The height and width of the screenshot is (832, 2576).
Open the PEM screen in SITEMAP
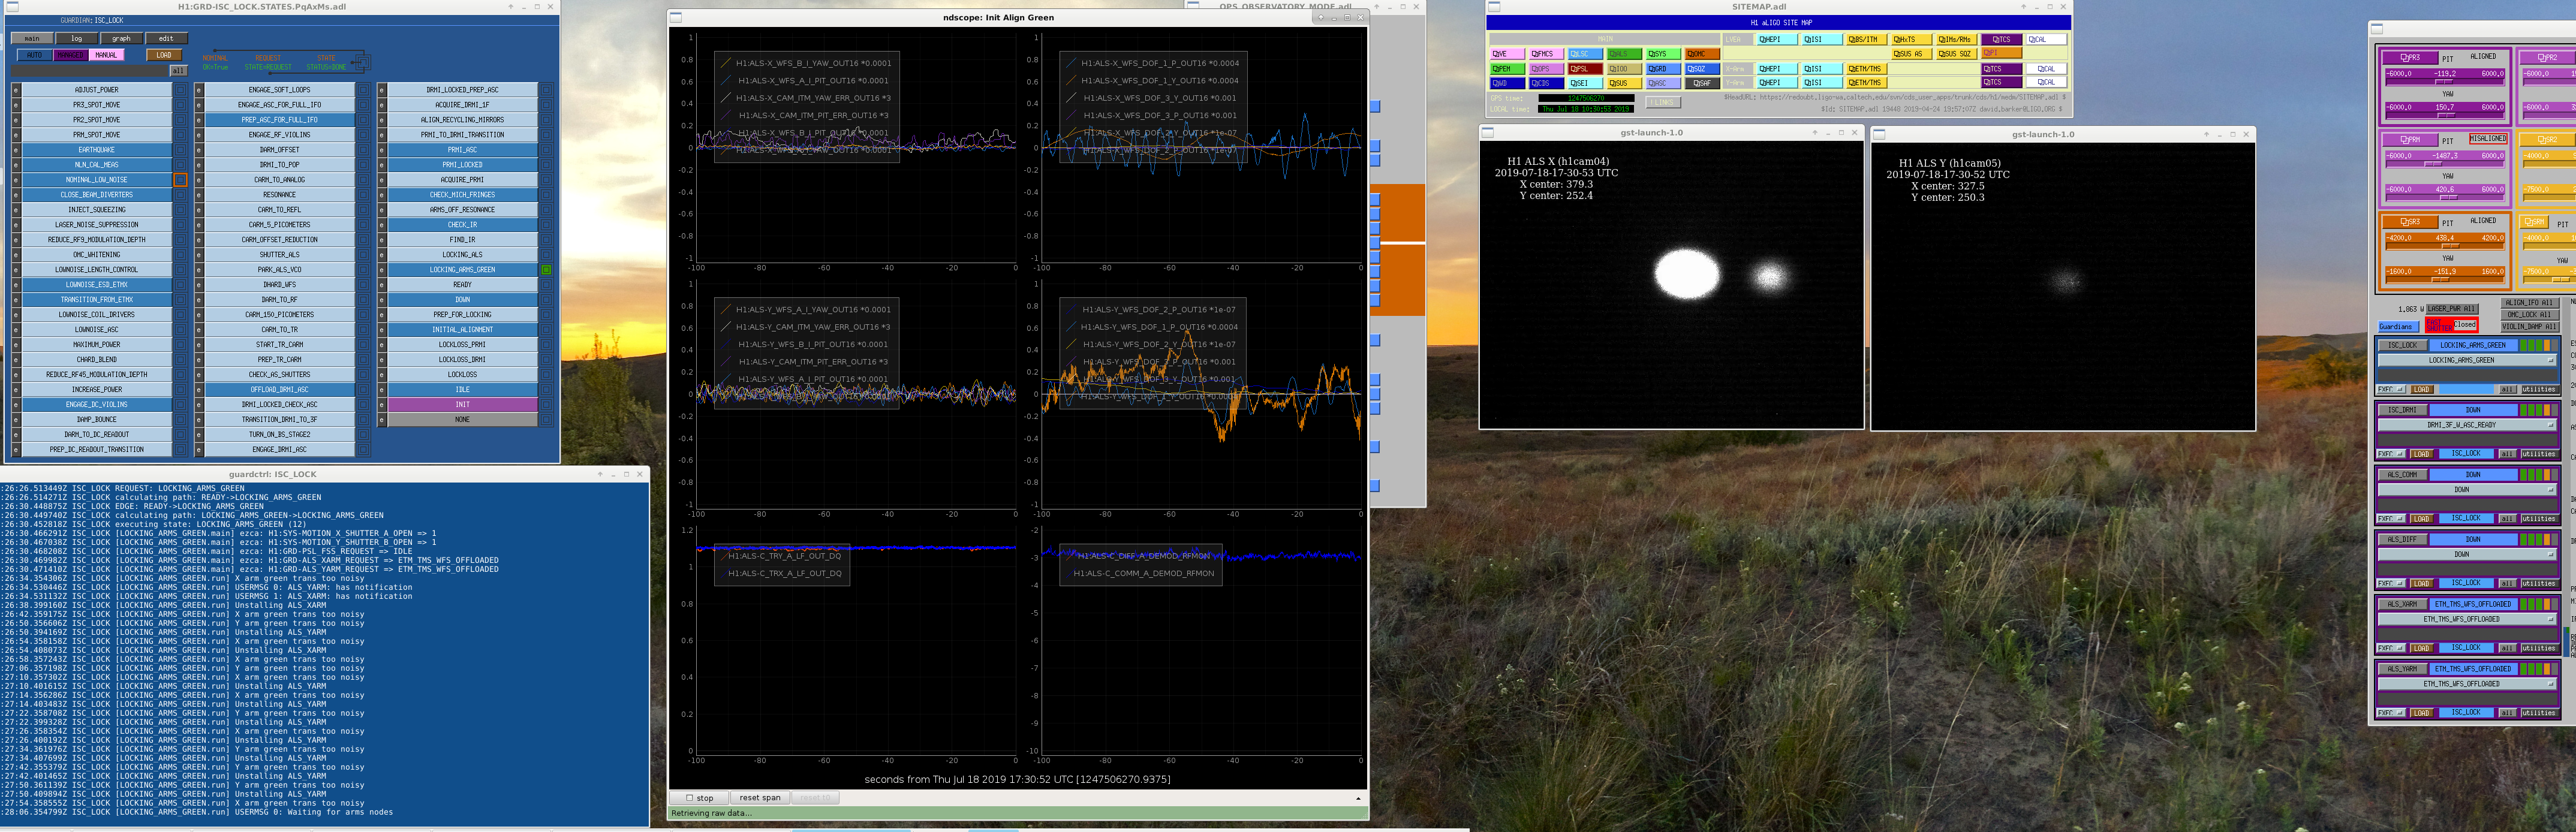click(1507, 69)
